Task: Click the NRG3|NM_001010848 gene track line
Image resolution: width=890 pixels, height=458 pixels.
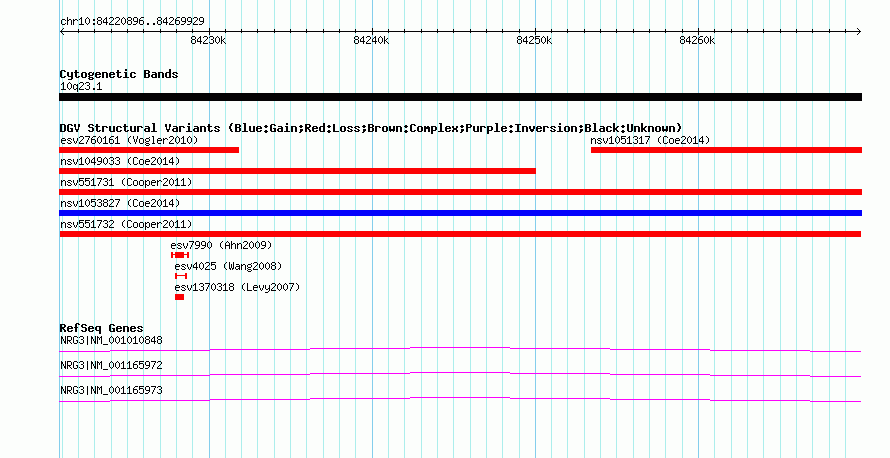Action: click(460, 350)
